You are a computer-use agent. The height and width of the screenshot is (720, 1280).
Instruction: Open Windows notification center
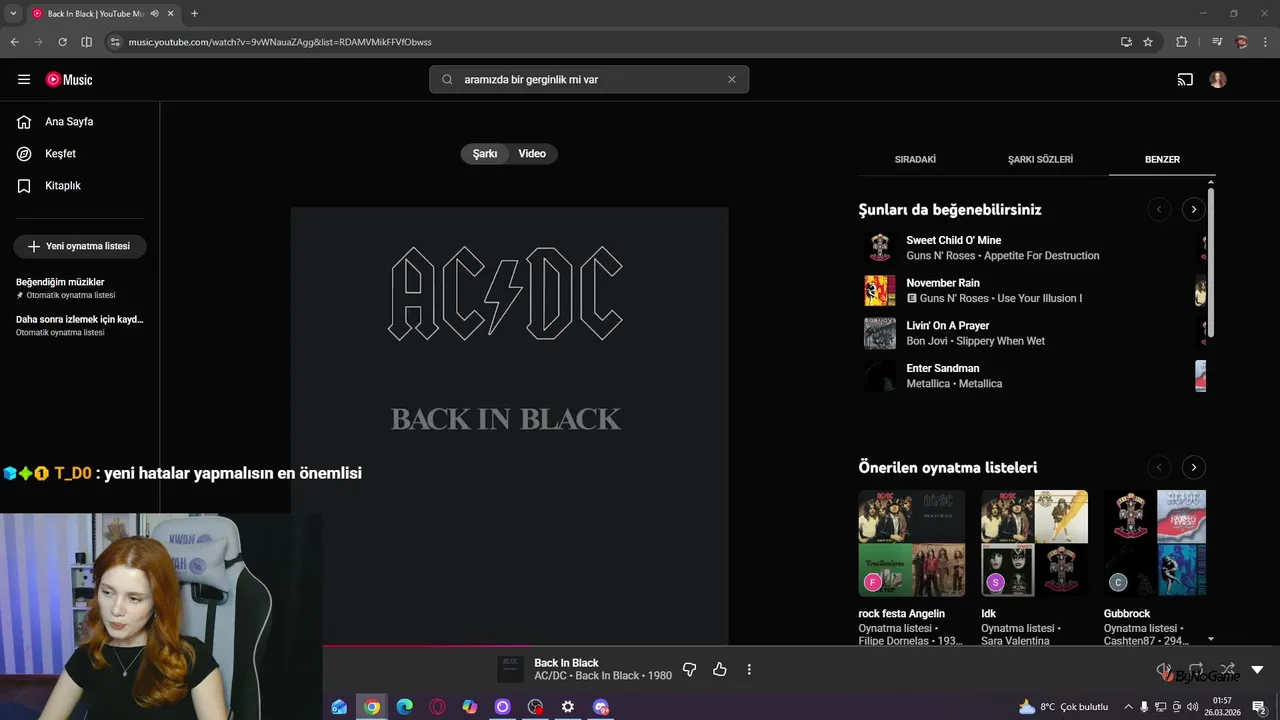point(1260,707)
